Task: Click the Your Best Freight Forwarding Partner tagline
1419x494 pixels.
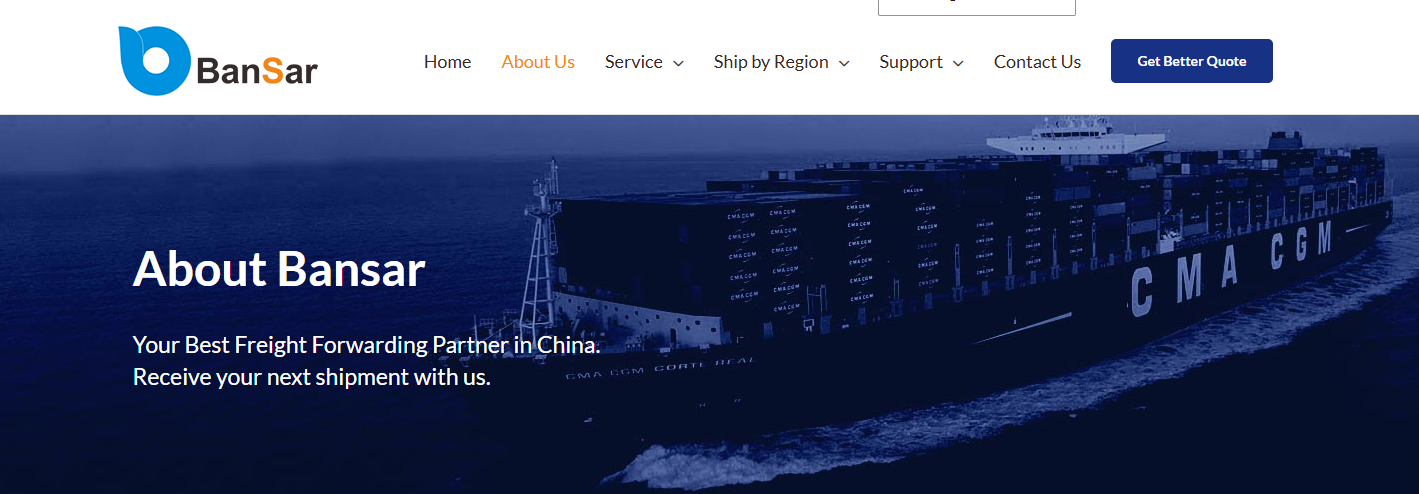Action: tap(366, 346)
